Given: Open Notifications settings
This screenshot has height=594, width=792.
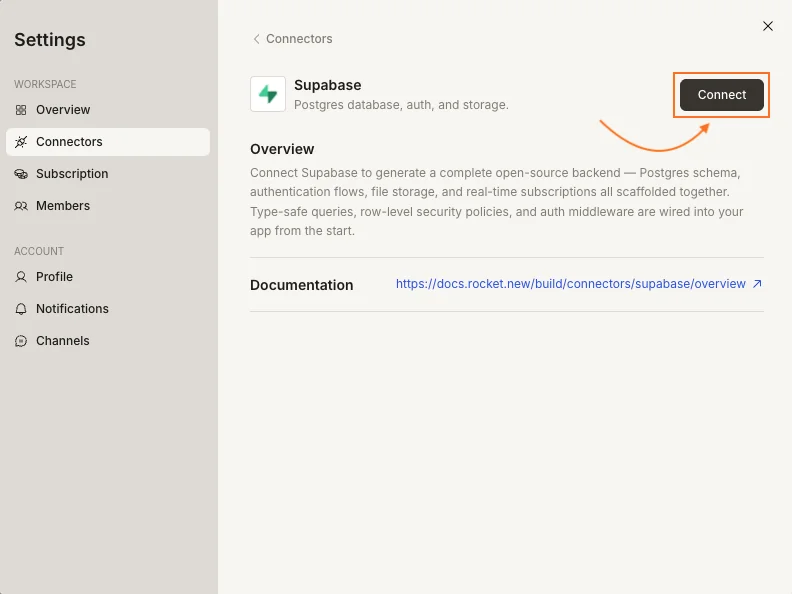Looking at the screenshot, I should (x=108, y=309).
